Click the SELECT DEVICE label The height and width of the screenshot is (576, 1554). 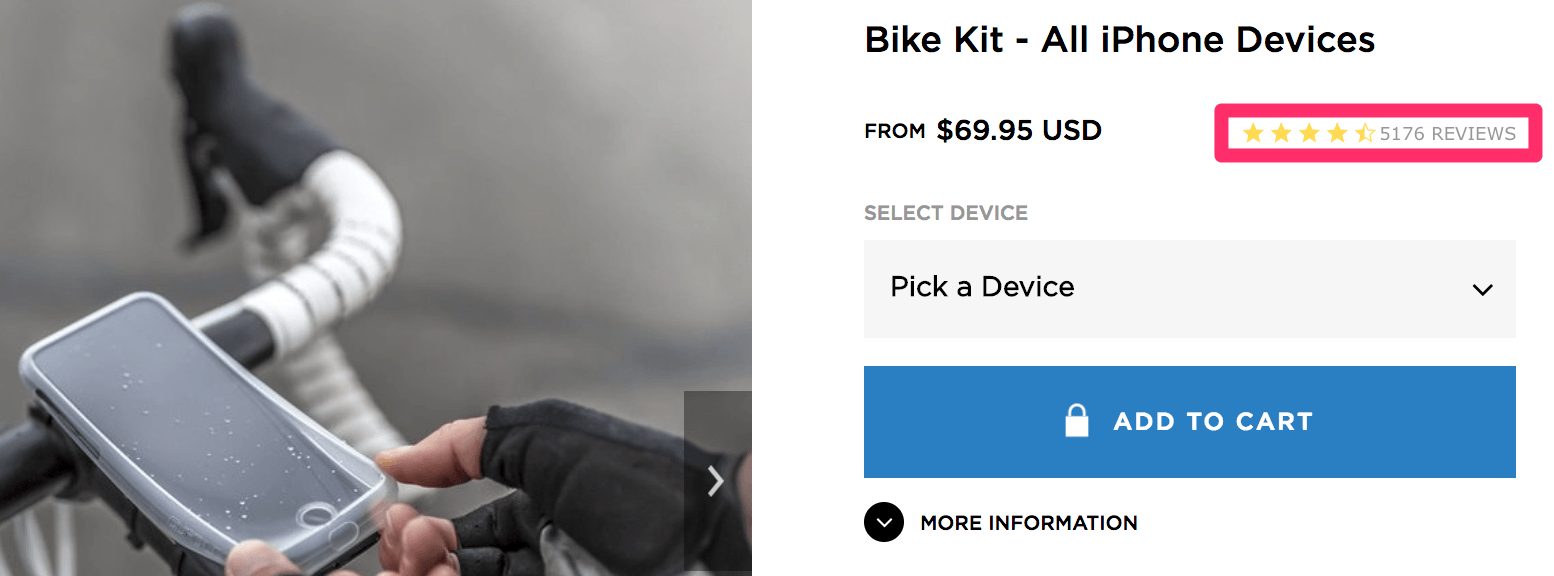(x=945, y=213)
